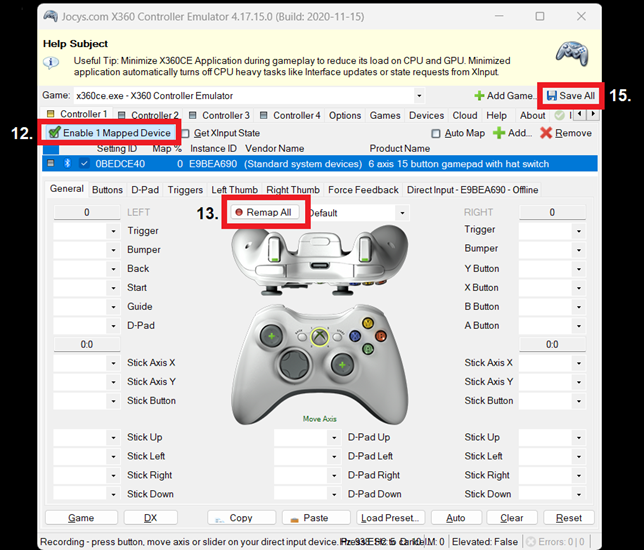The image size is (644, 550).
Task: Switch to the Force Feedback sub-tab
Action: coord(363,190)
